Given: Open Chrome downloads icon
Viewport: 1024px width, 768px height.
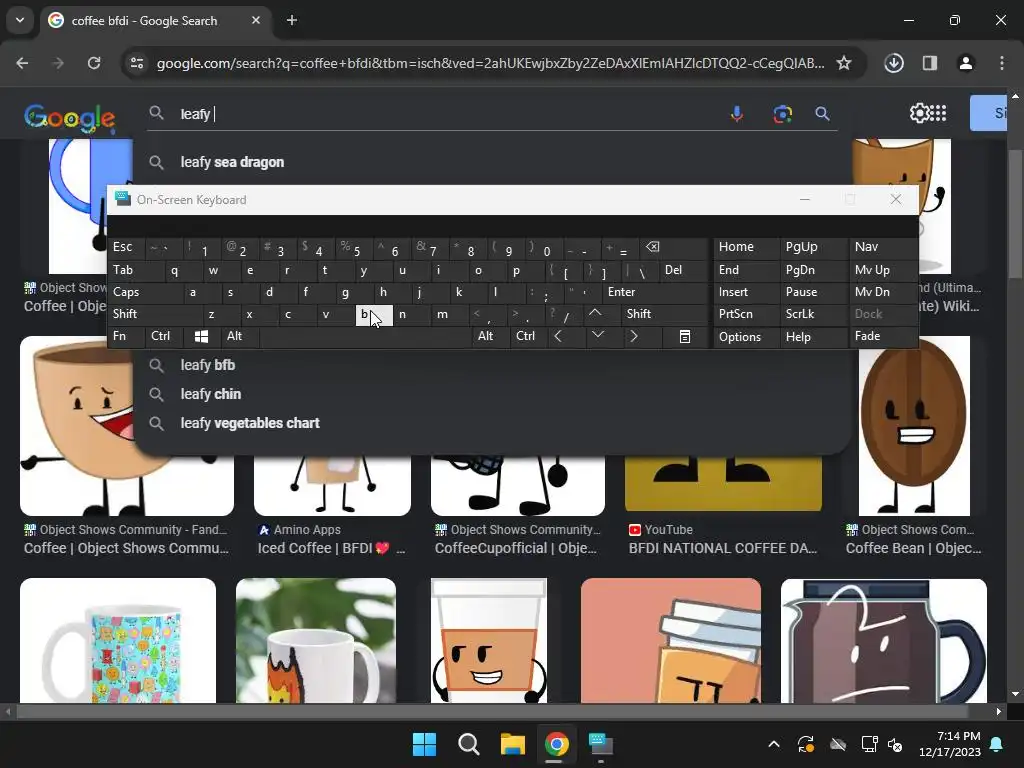Looking at the screenshot, I should (x=894, y=63).
